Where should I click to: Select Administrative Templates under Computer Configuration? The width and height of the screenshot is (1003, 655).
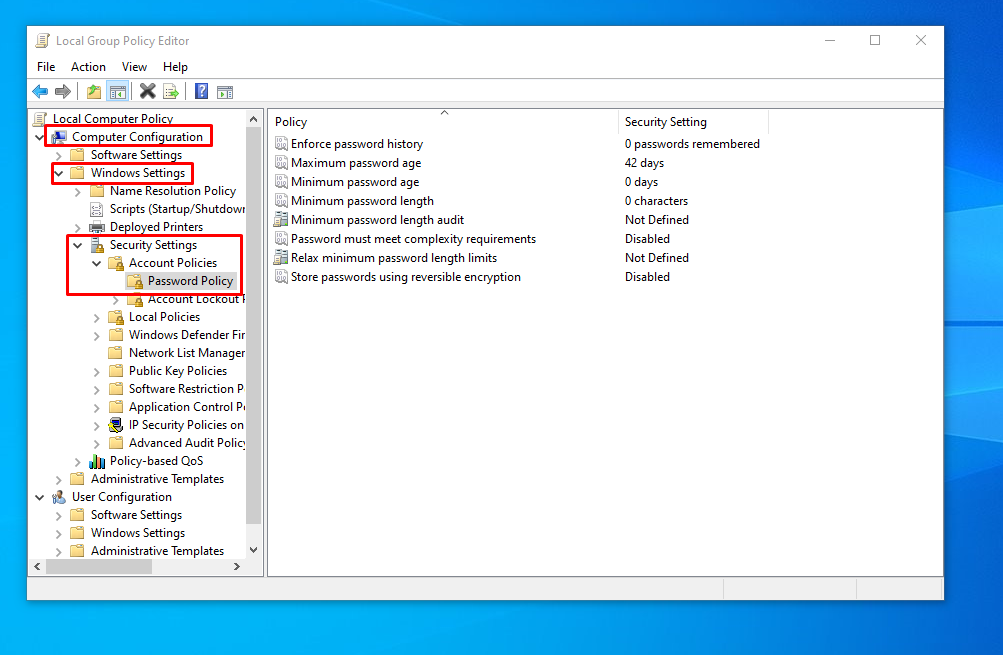157,479
